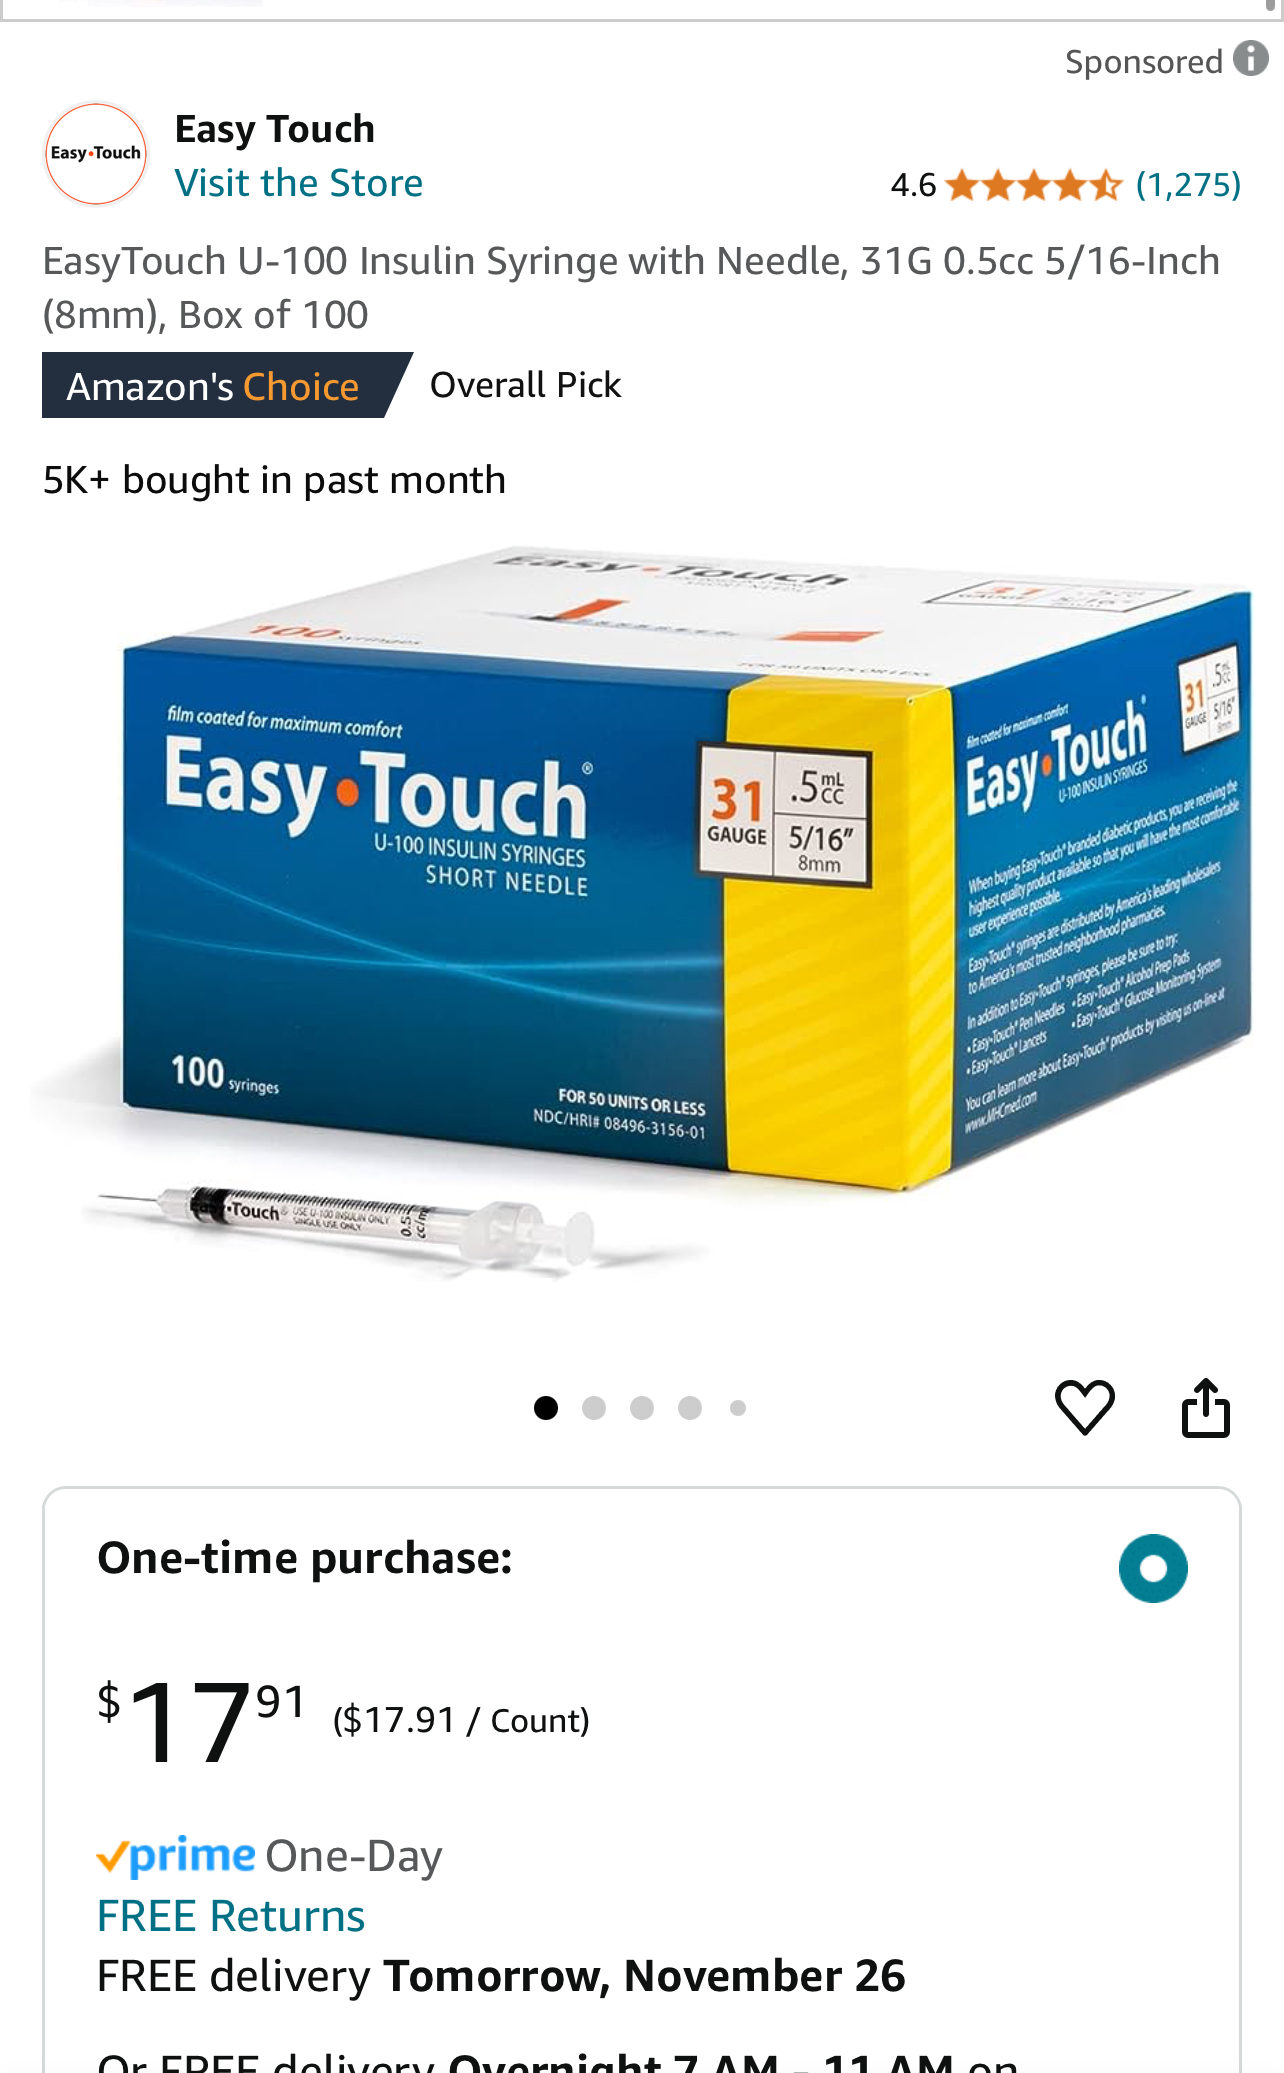Tap the 4.6 rating number
1284x2073 pixels.
913,185
